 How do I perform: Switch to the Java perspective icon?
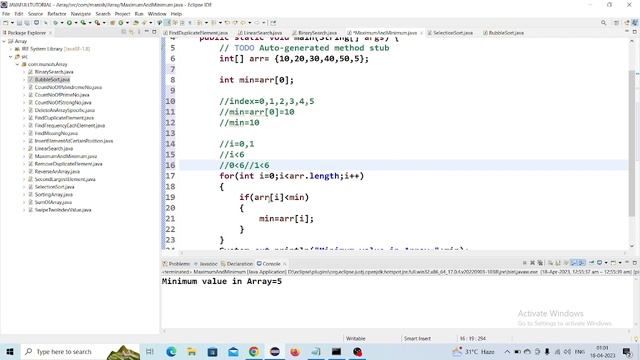point(635,23)
